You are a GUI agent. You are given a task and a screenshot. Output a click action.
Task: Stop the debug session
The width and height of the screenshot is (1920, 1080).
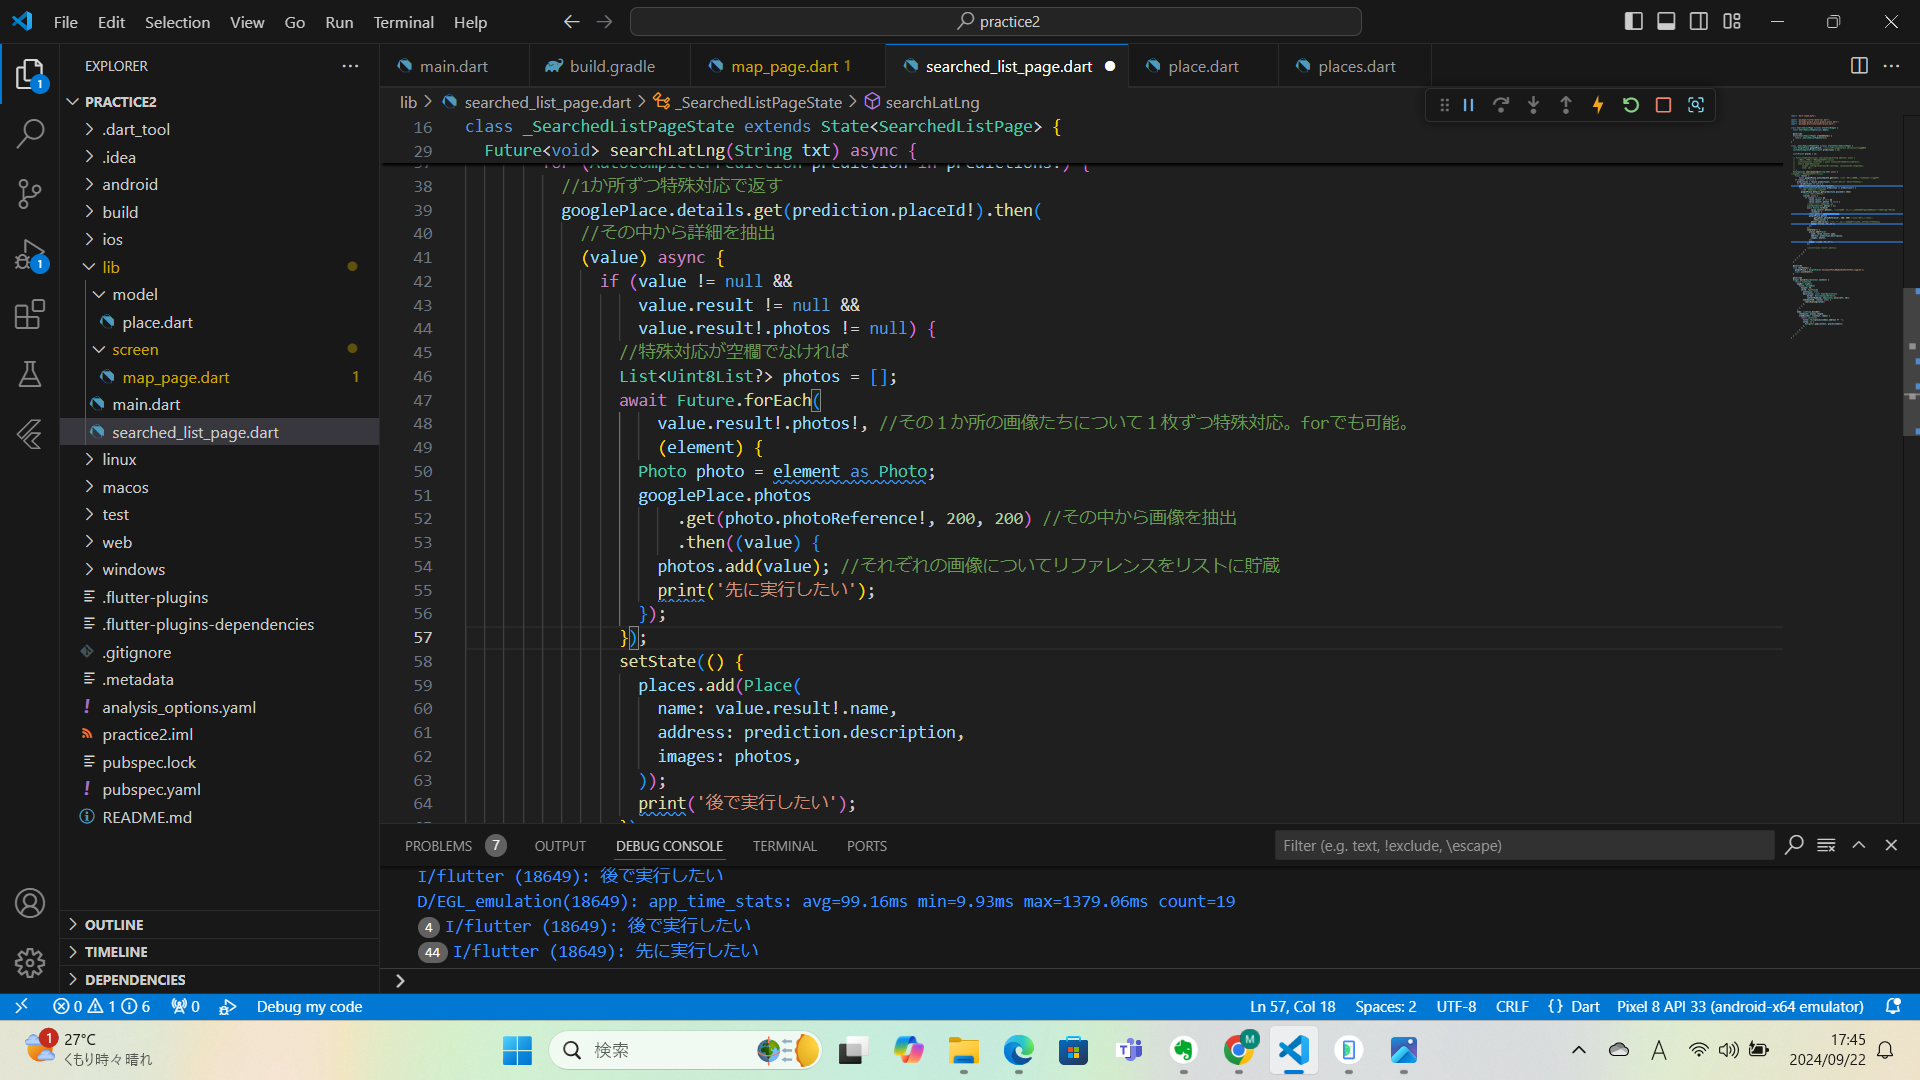(1664, 105)
